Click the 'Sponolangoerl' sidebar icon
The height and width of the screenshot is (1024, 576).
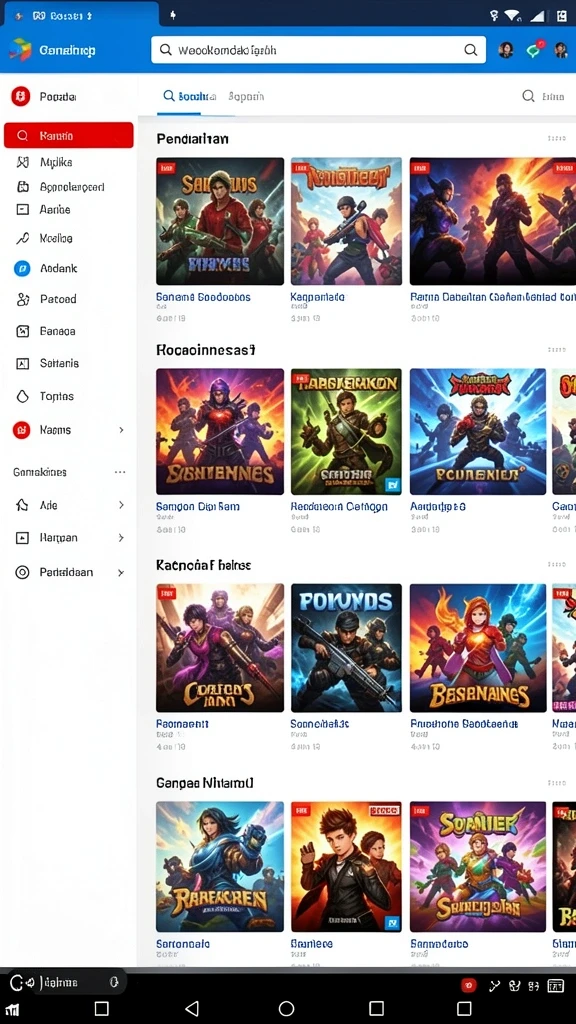click(23, 187)
